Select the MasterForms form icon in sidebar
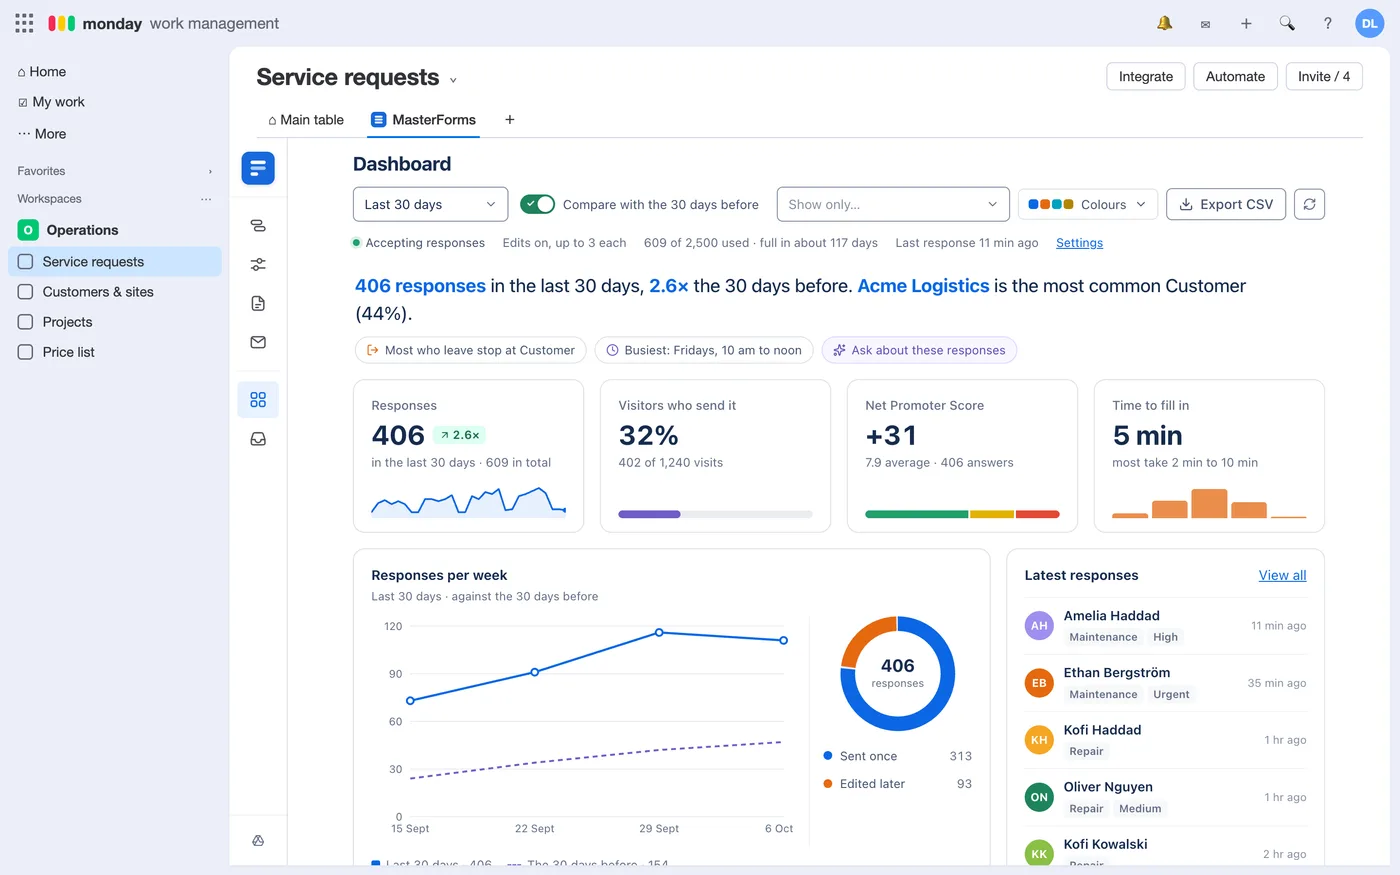This screenshot has width=1400, height=875. pyautogui.click(x=258, y=168)
